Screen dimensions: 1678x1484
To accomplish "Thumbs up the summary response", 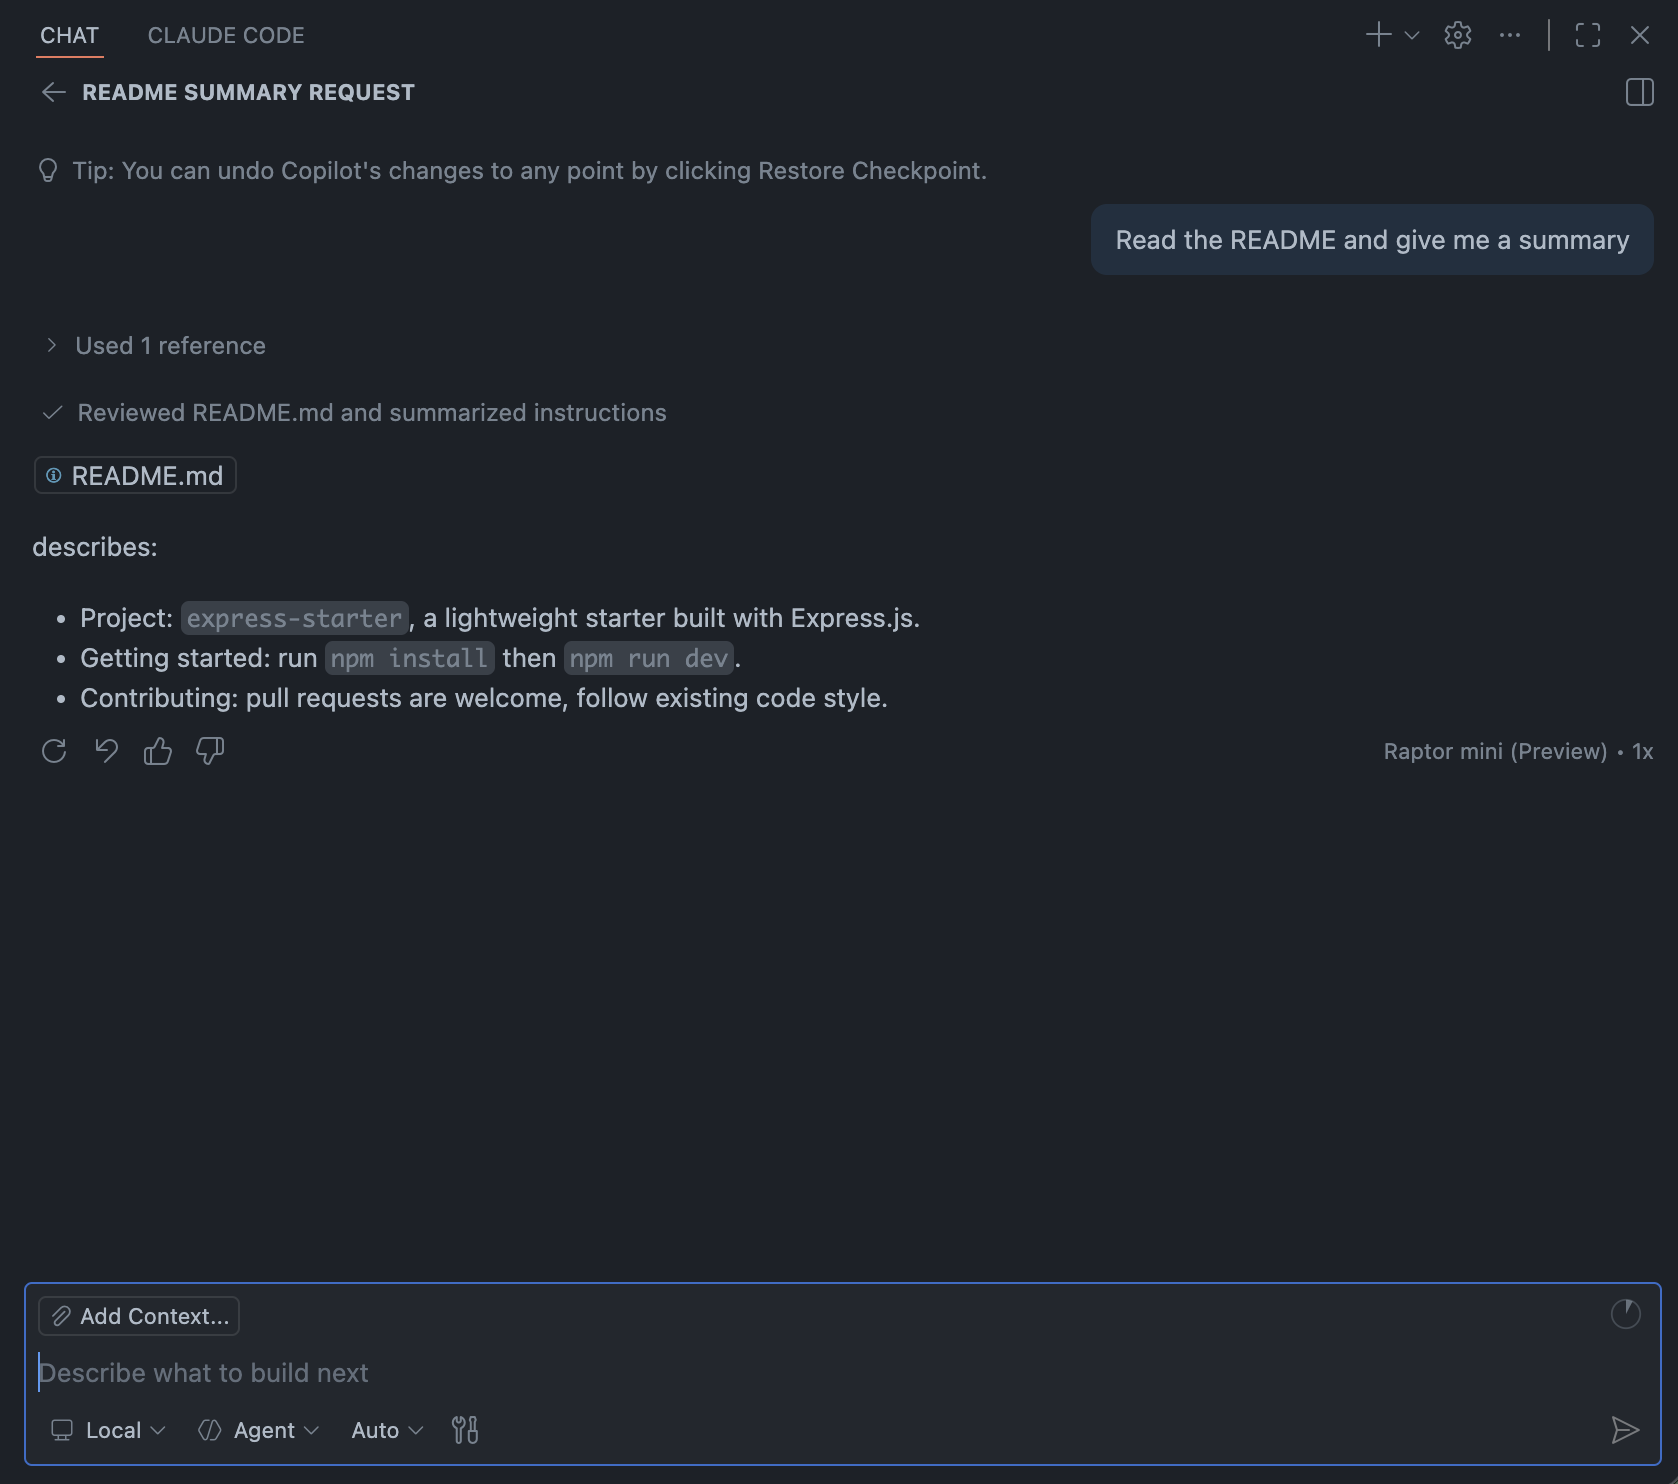I will (x=158, y=751).
